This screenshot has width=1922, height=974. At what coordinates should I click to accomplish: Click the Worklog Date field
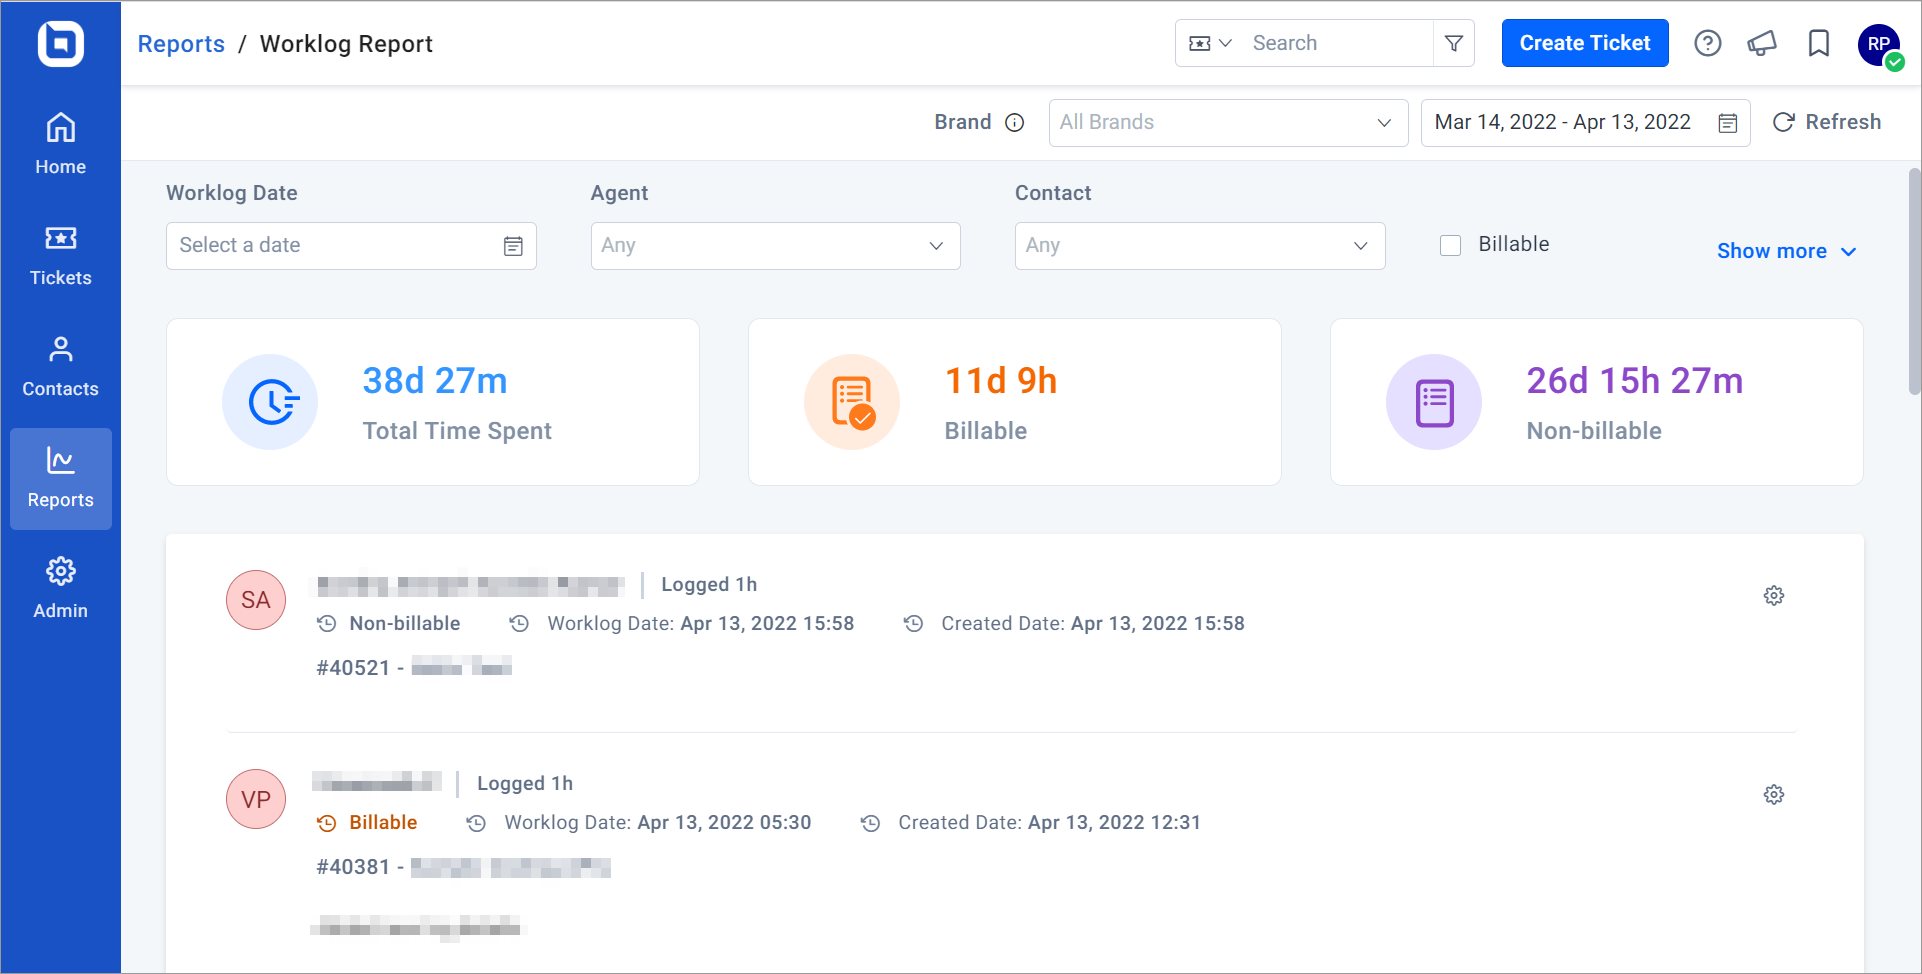(x=351, y=246)
